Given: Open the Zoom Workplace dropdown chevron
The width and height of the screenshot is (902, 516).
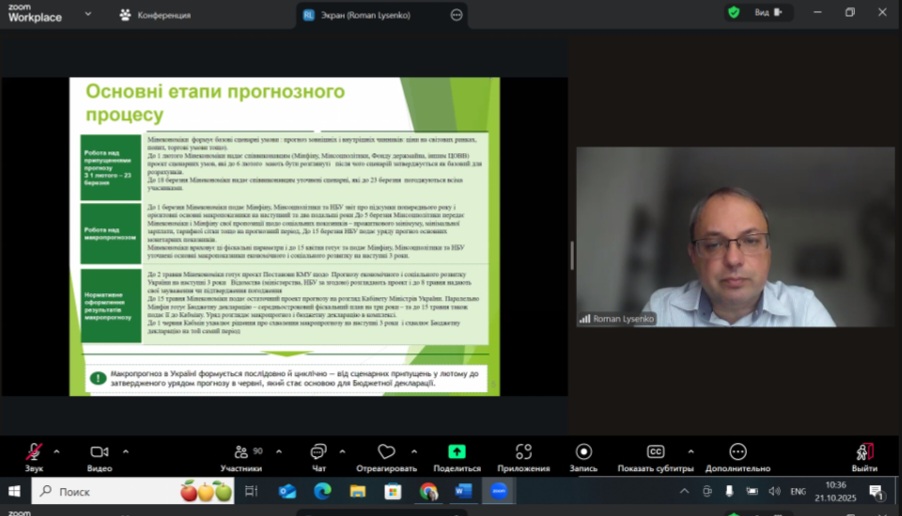Looking at the screenshot, I should pos(88,15).
